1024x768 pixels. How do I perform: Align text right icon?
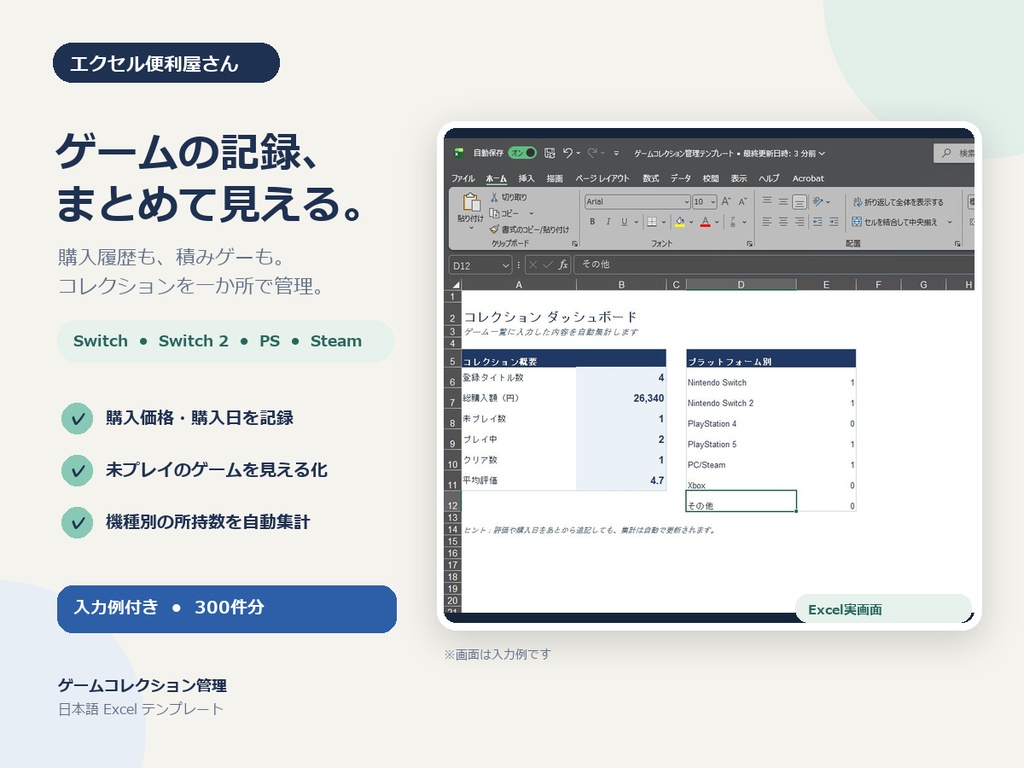799,222
